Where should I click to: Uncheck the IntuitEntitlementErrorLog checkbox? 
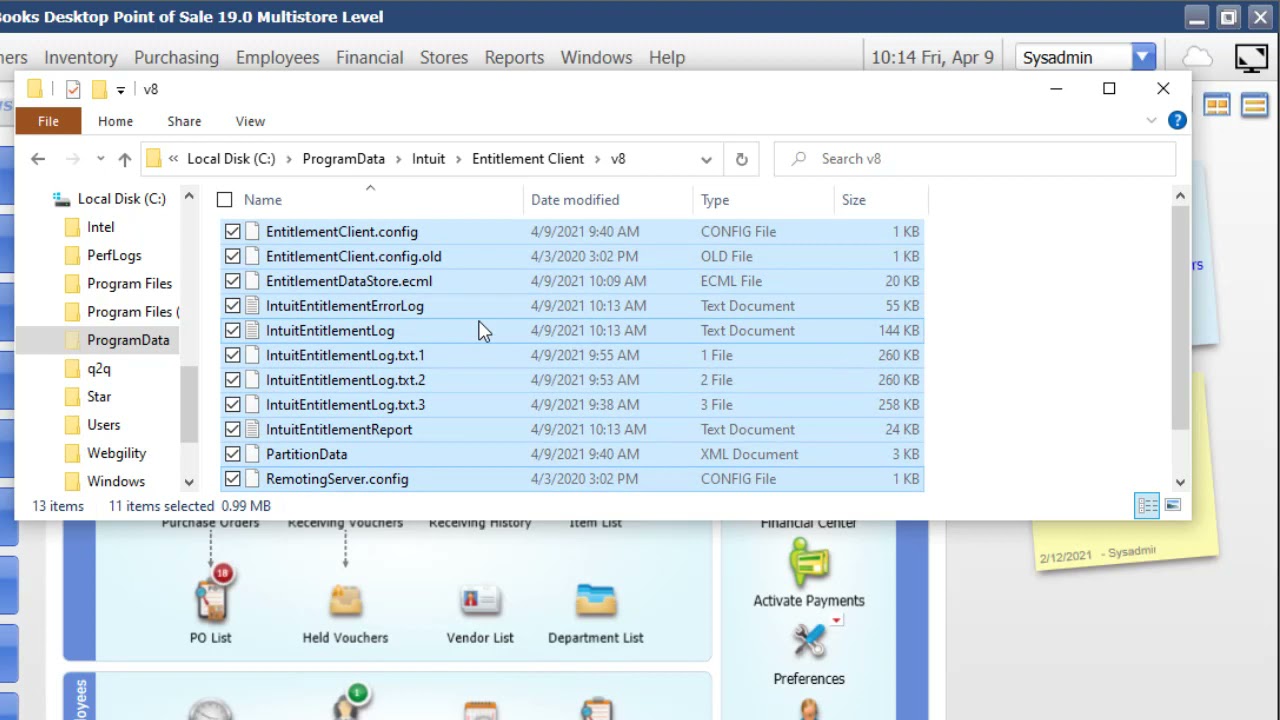(x=233, y=306)
